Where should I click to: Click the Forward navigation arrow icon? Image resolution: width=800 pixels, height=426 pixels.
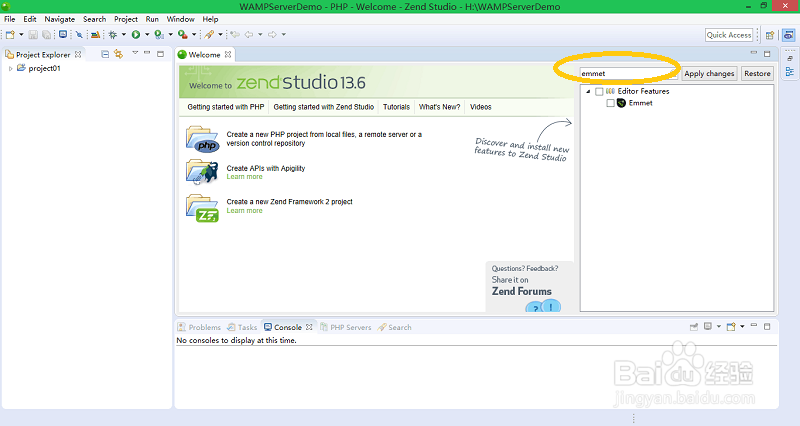[x=272, y=35]
